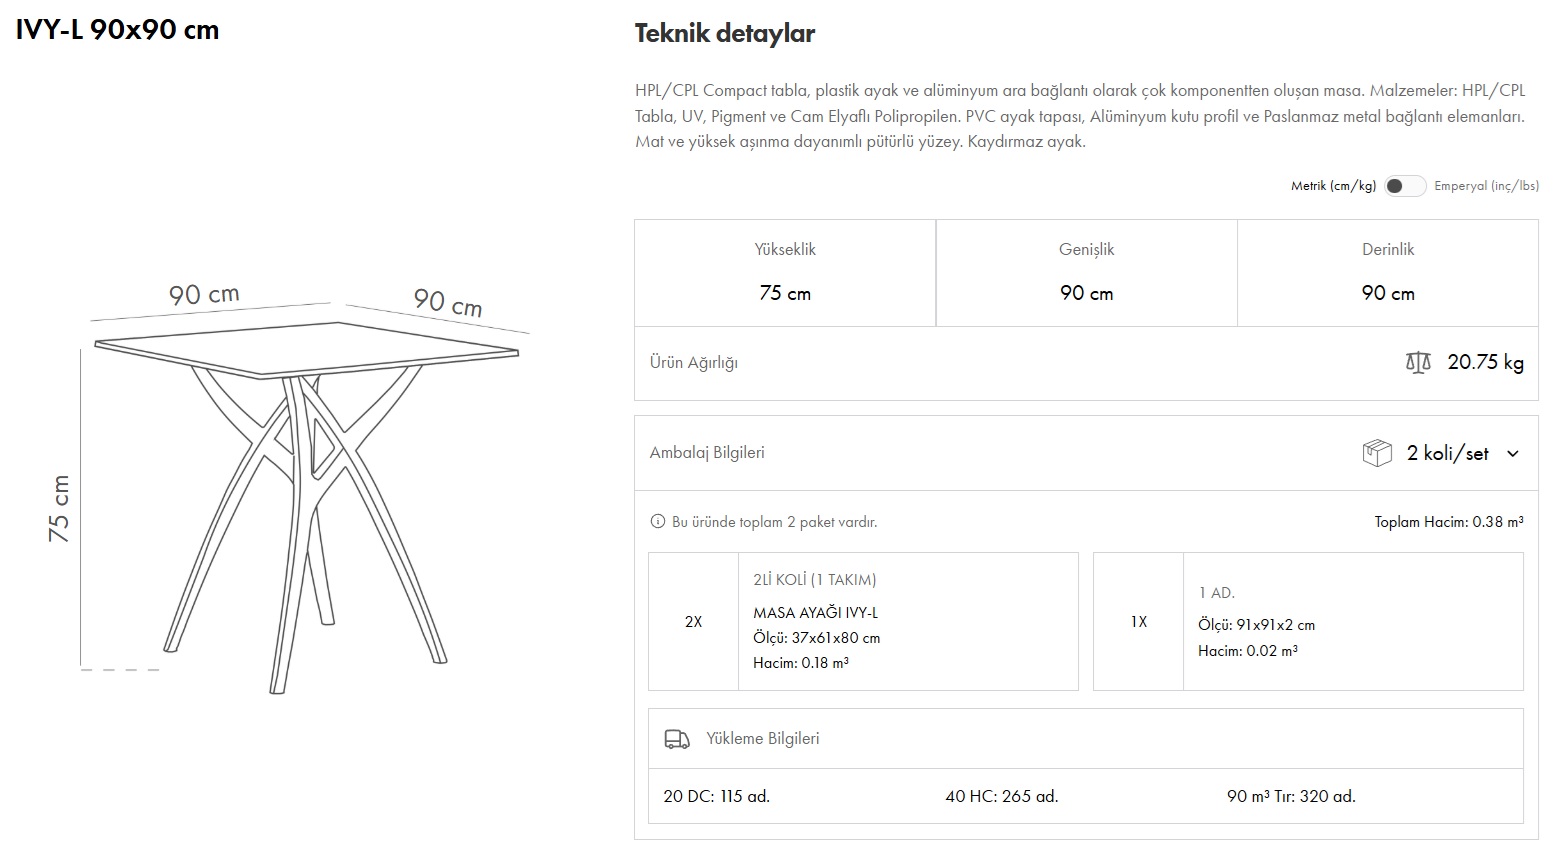Click the Genişlik 90 cm cell
1557x849 pixels.
pos(1086,273)
